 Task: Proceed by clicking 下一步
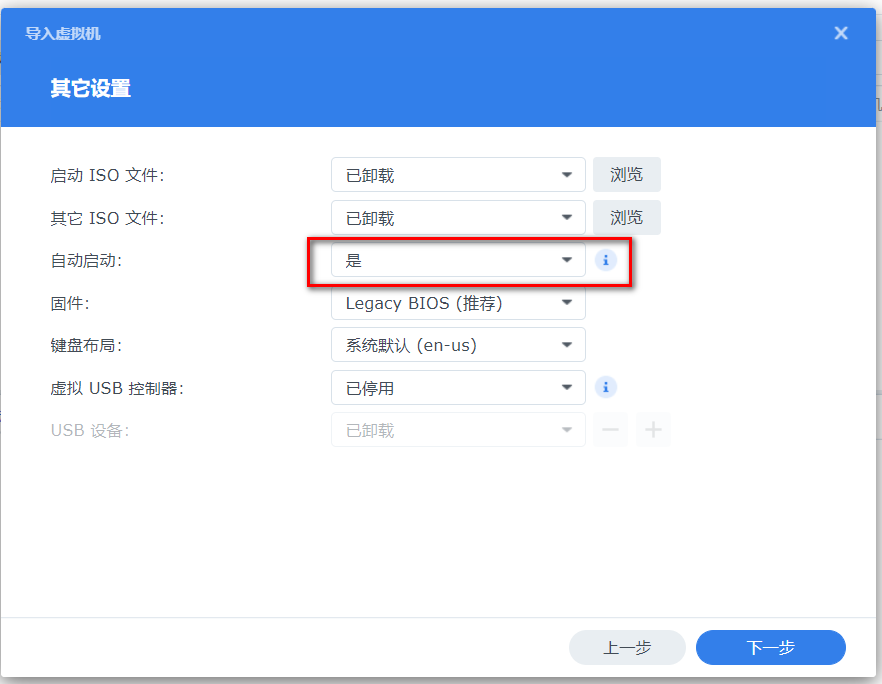coord(770,647)
